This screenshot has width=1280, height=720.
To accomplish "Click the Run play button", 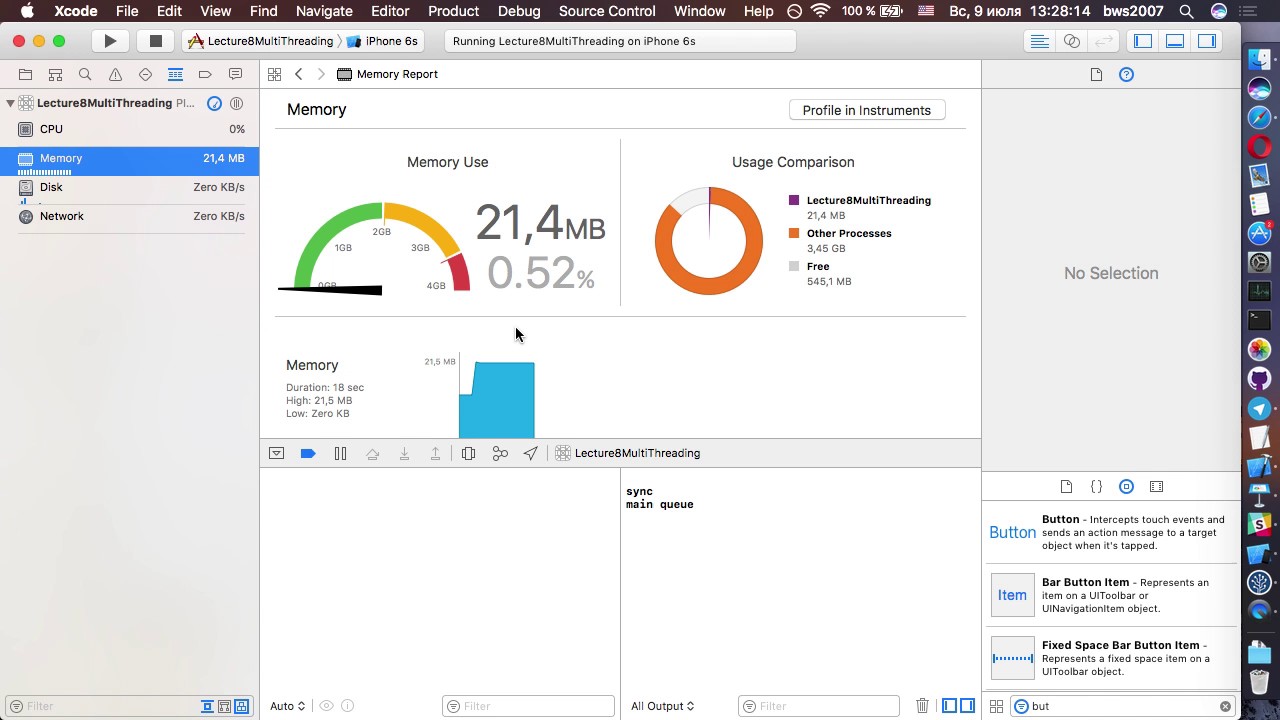I will click(110, 41).
